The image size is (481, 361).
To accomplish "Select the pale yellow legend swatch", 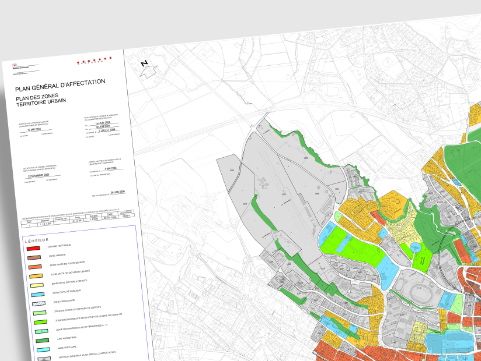I will (37, 285).
